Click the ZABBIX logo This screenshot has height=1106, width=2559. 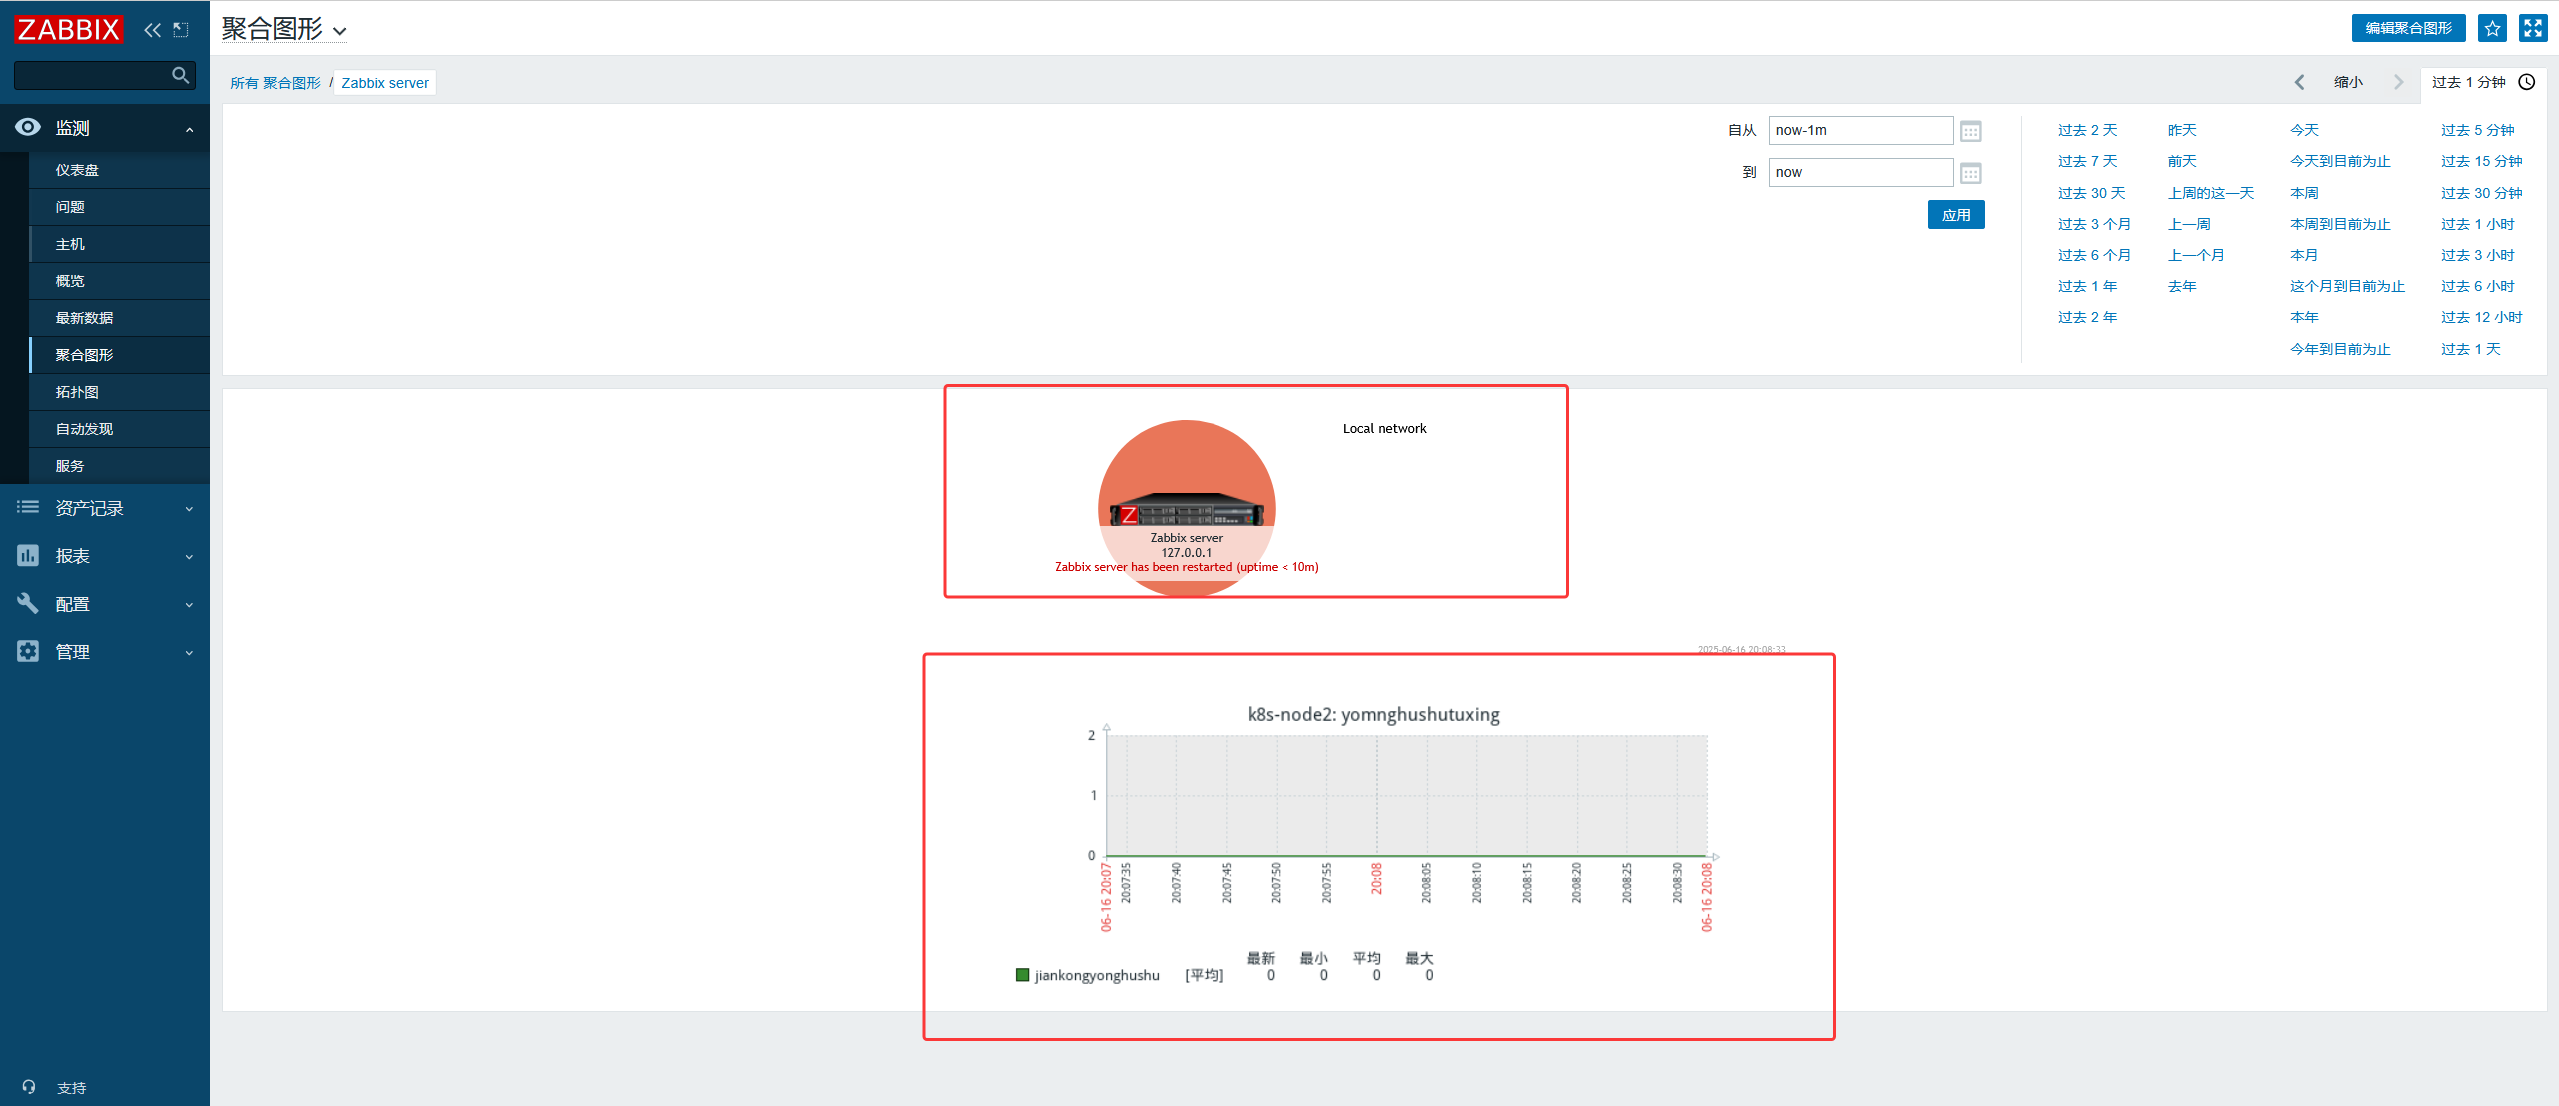click(68, 29)
